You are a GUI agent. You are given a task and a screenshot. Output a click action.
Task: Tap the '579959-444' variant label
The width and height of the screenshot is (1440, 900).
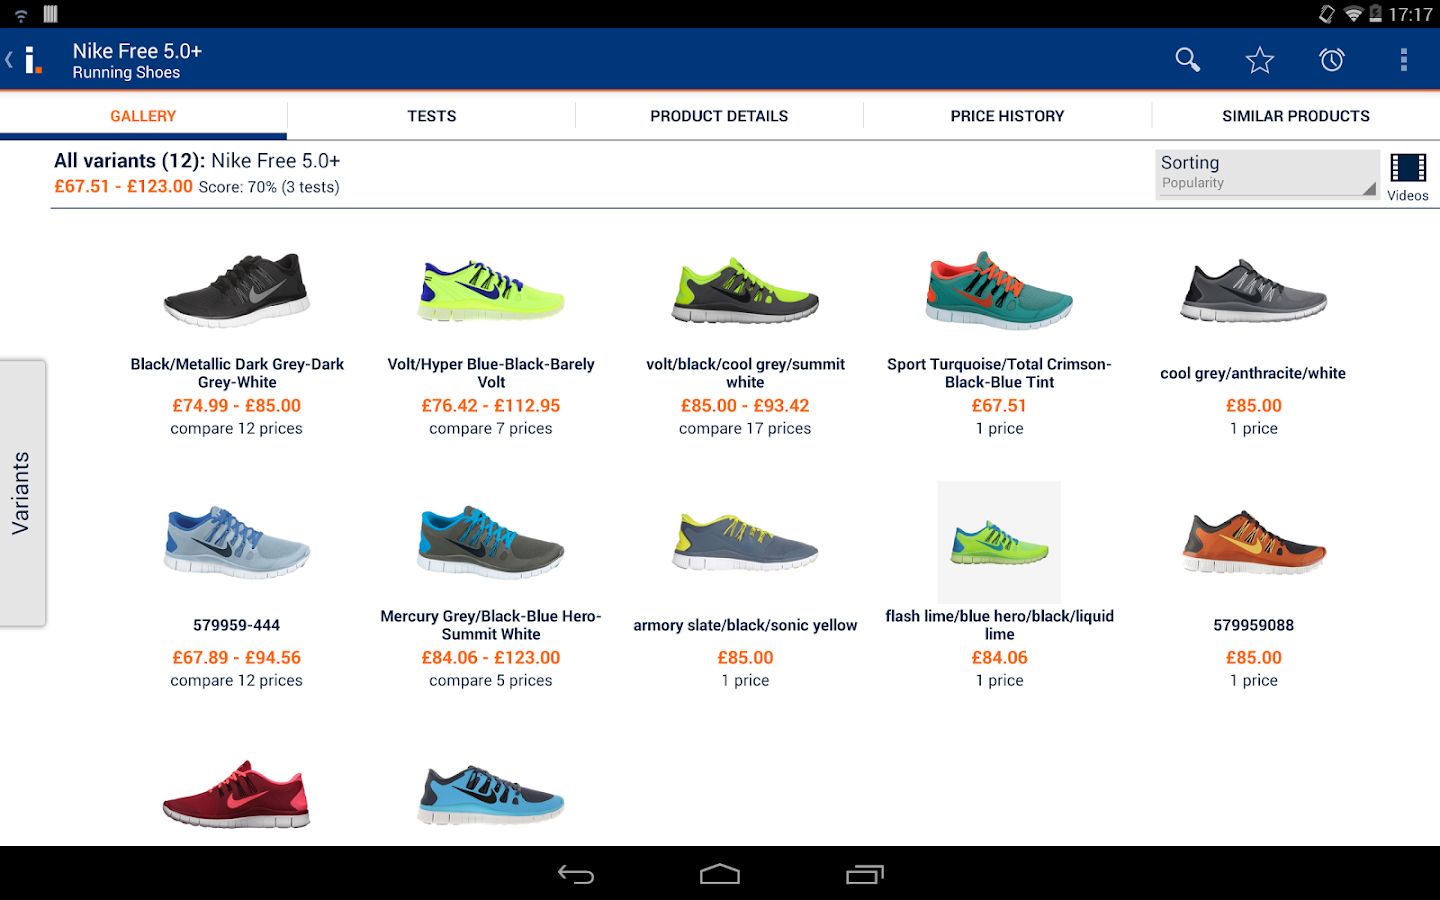[x=236, y=625]
